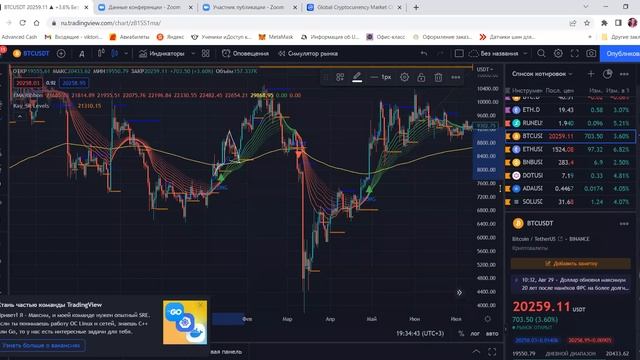Viewport: 640px width, 360px height.
Task: Open the watchlist more options dots
Action: [x=624, y=74]
